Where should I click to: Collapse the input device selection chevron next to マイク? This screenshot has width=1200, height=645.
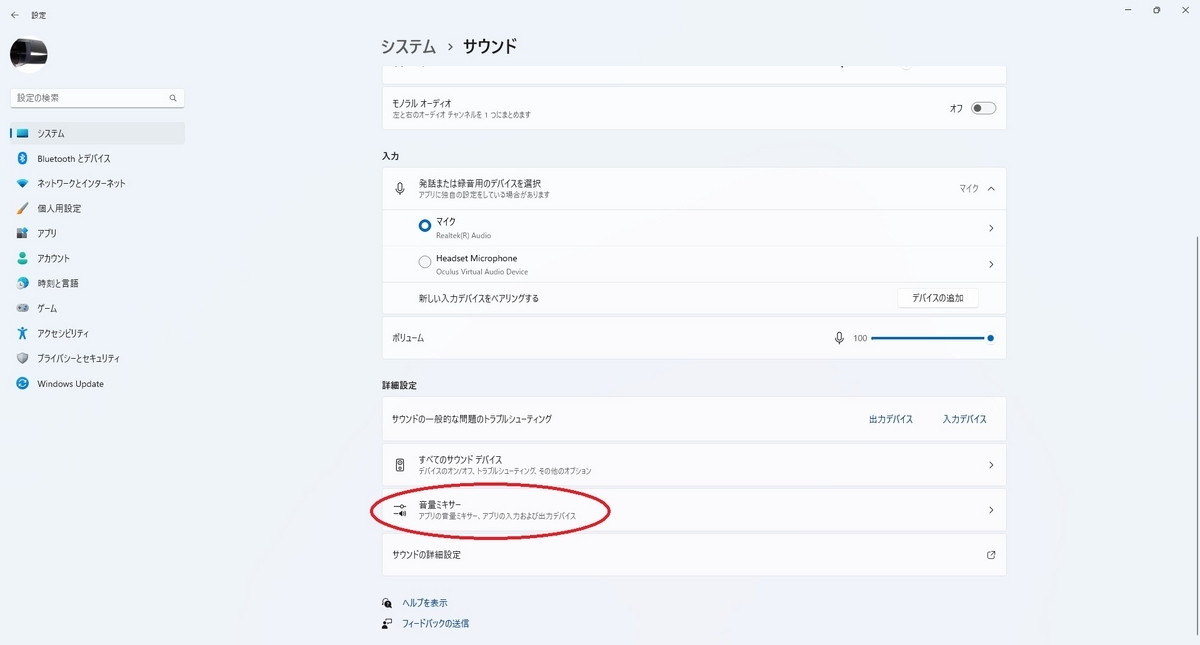pyautogui.click(x=991, y=188)
